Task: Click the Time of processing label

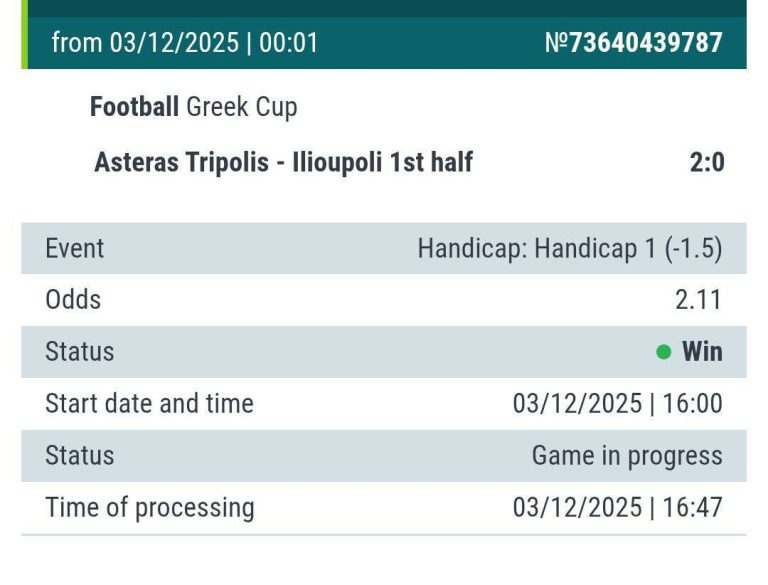Action: coord(150,507)
